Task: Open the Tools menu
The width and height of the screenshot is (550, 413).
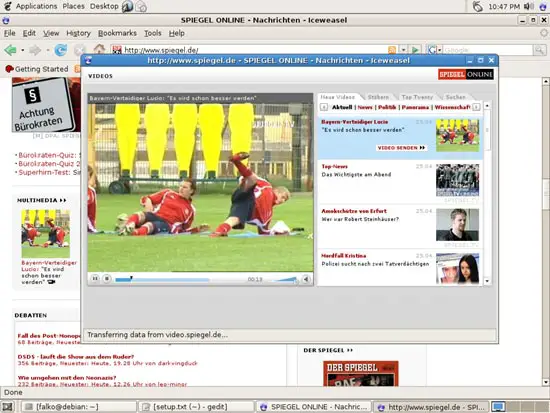Action: click(x=153, y=33)
